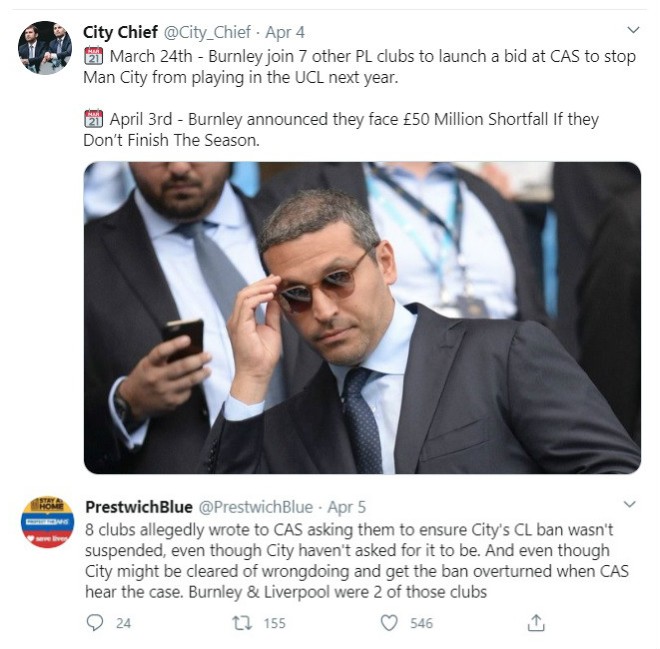Like the PrestwichBlue tweet with the heart icon
Image resolution: width=660 pixels, height=649 pixels.
point(390,622)
